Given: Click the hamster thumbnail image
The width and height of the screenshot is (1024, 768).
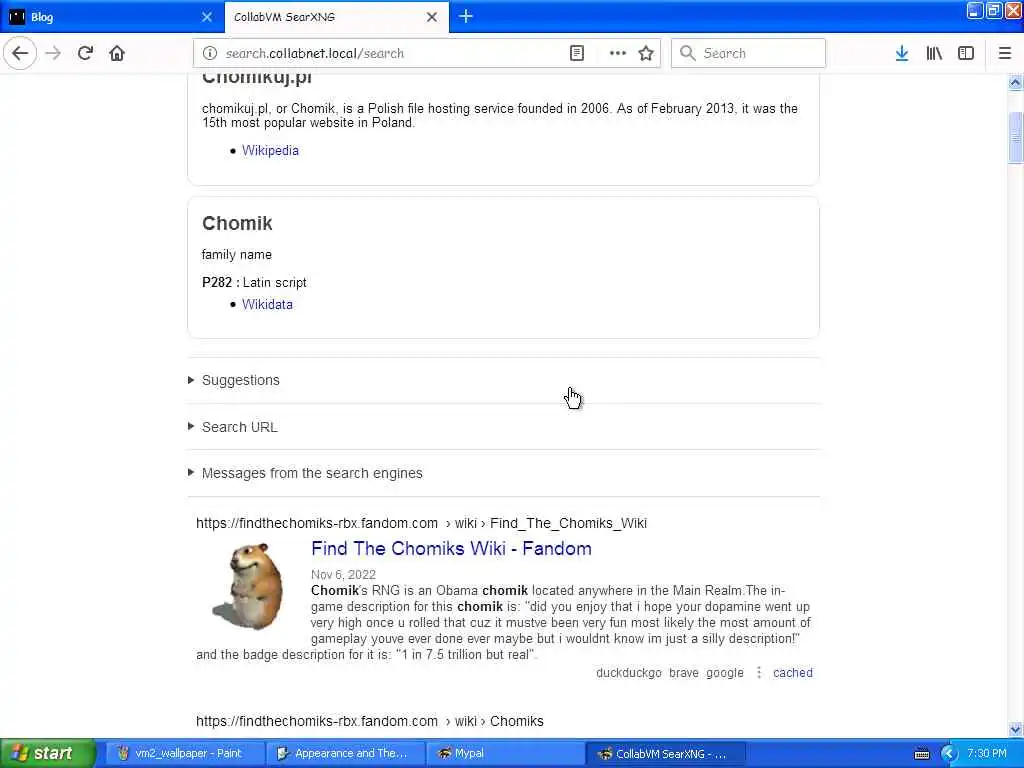Looking at the screenshot, I should [x=248, y=586].
